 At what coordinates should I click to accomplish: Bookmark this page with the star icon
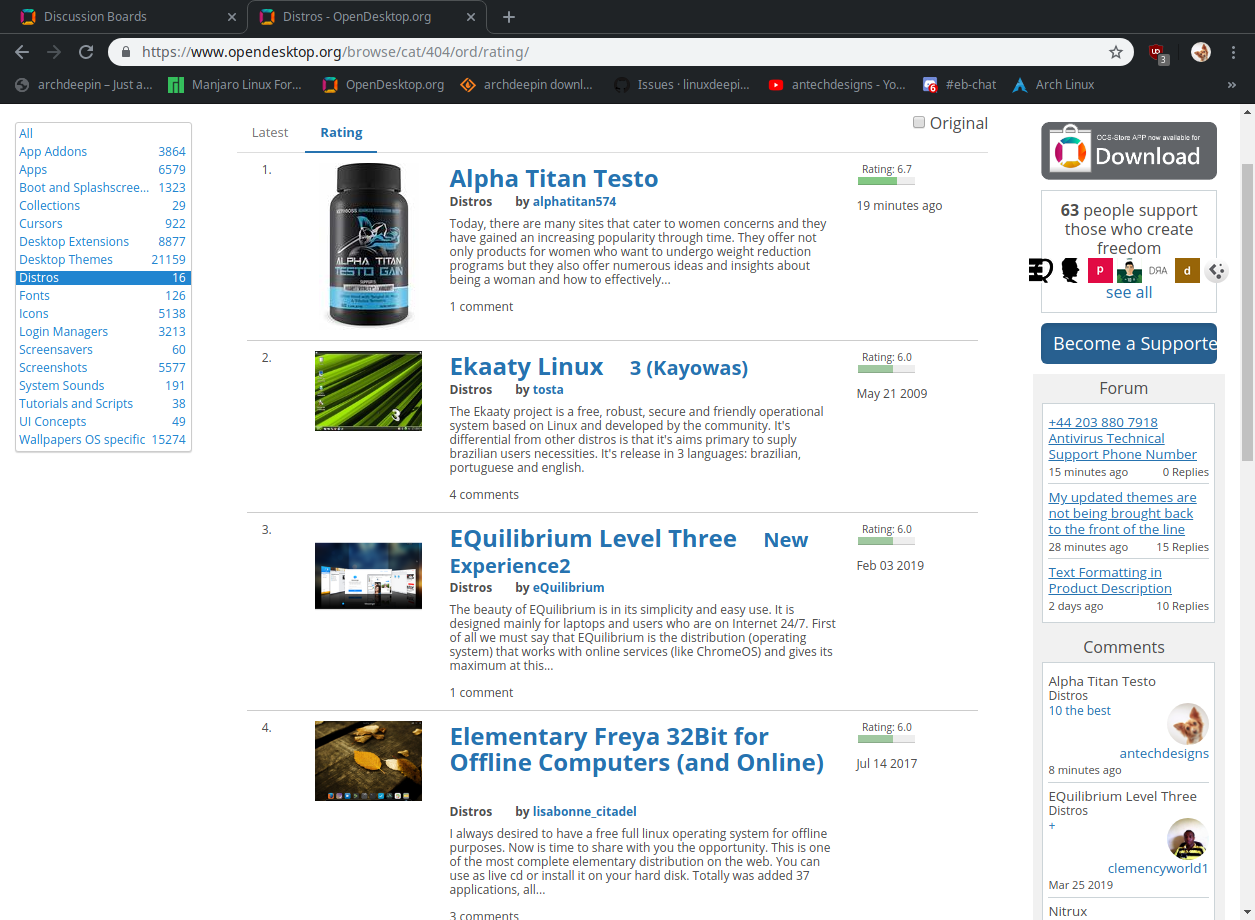(1116, 52)
